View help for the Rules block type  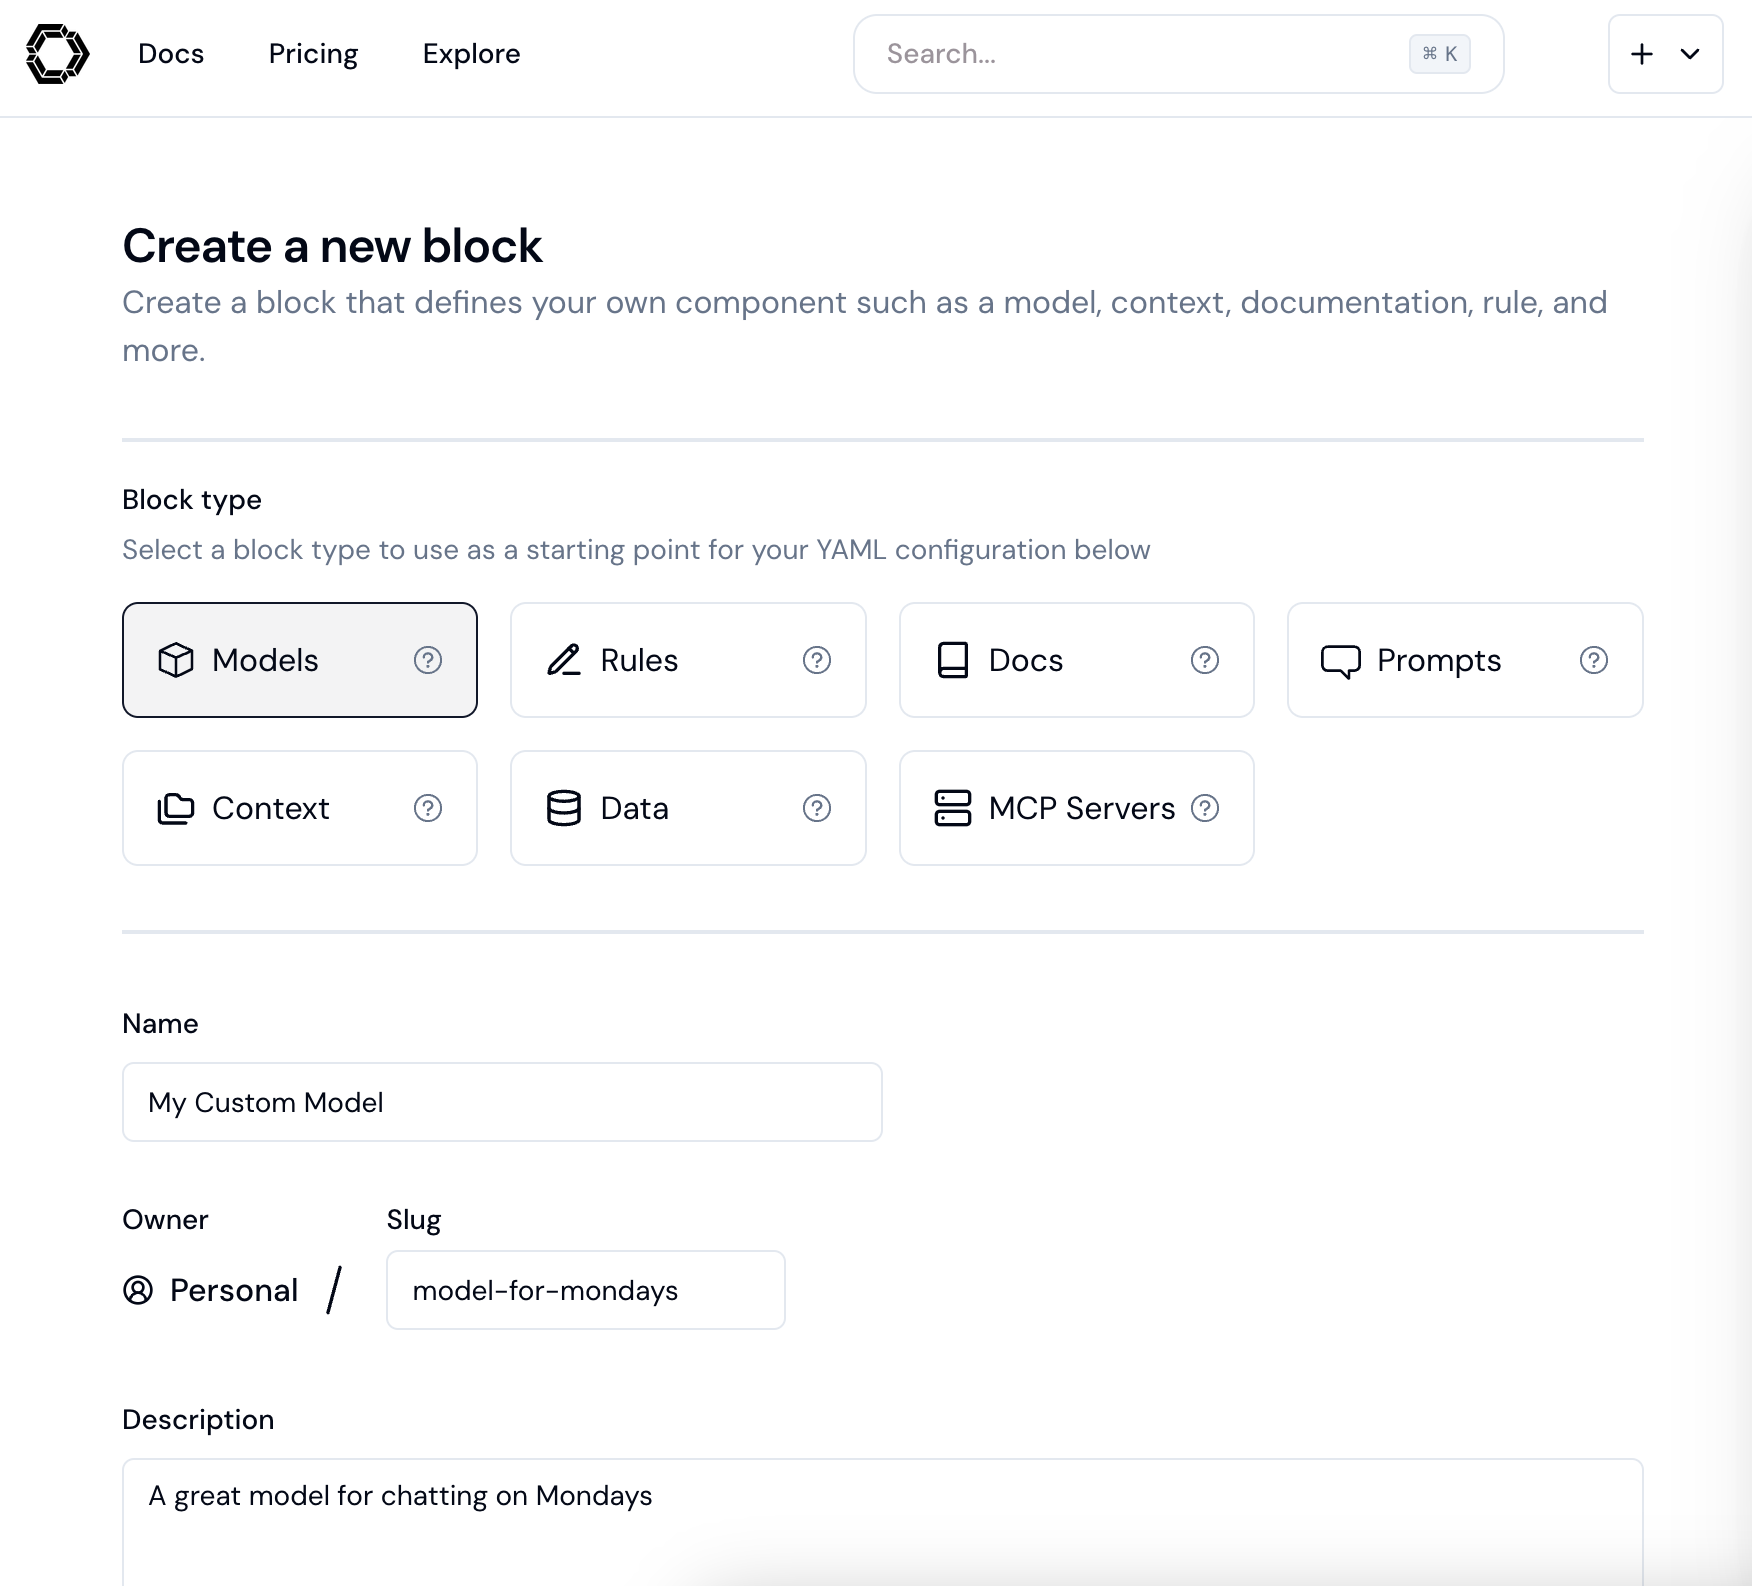pos(817,660)
